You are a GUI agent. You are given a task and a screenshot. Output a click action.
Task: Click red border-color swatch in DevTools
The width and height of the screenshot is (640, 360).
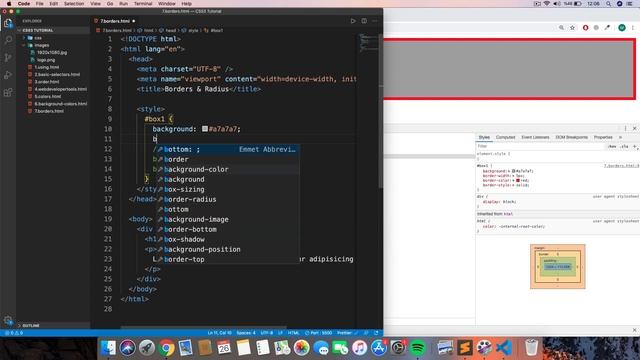click(518, 180)
